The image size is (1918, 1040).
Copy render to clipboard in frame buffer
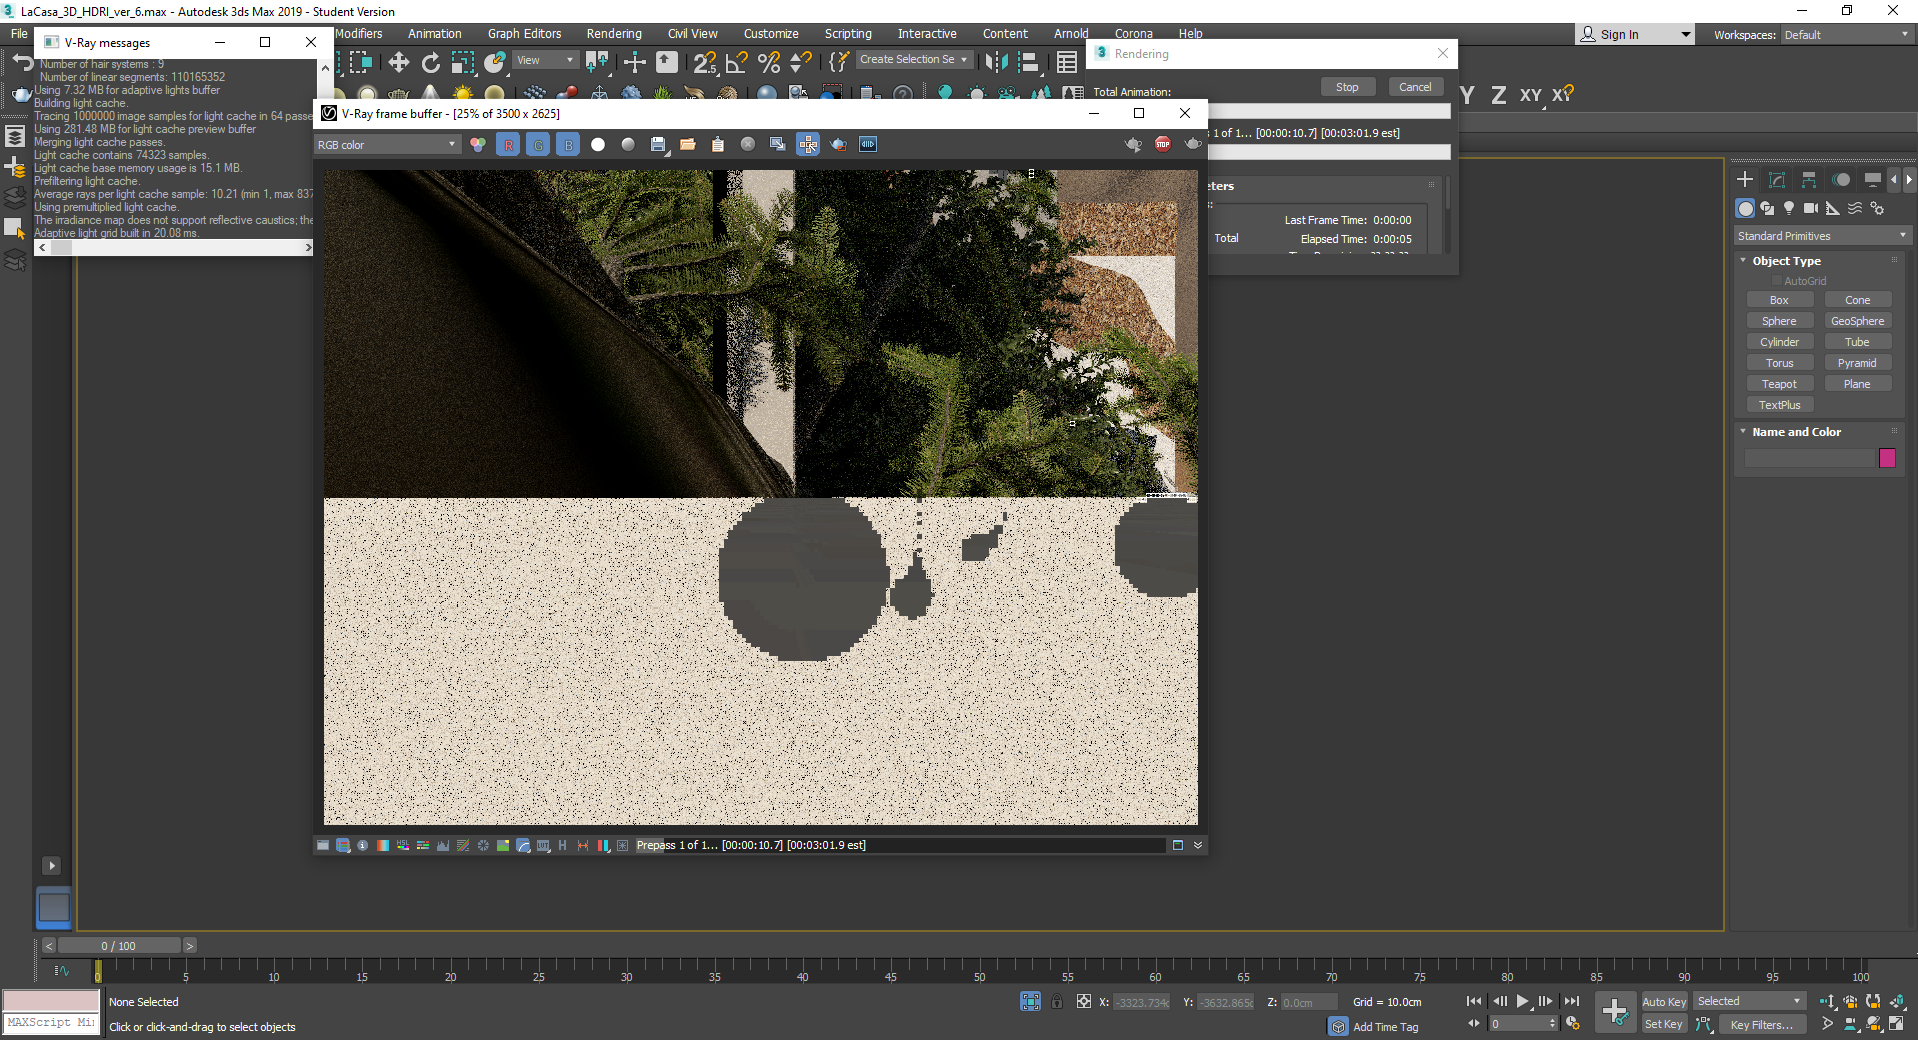(718, 145)
